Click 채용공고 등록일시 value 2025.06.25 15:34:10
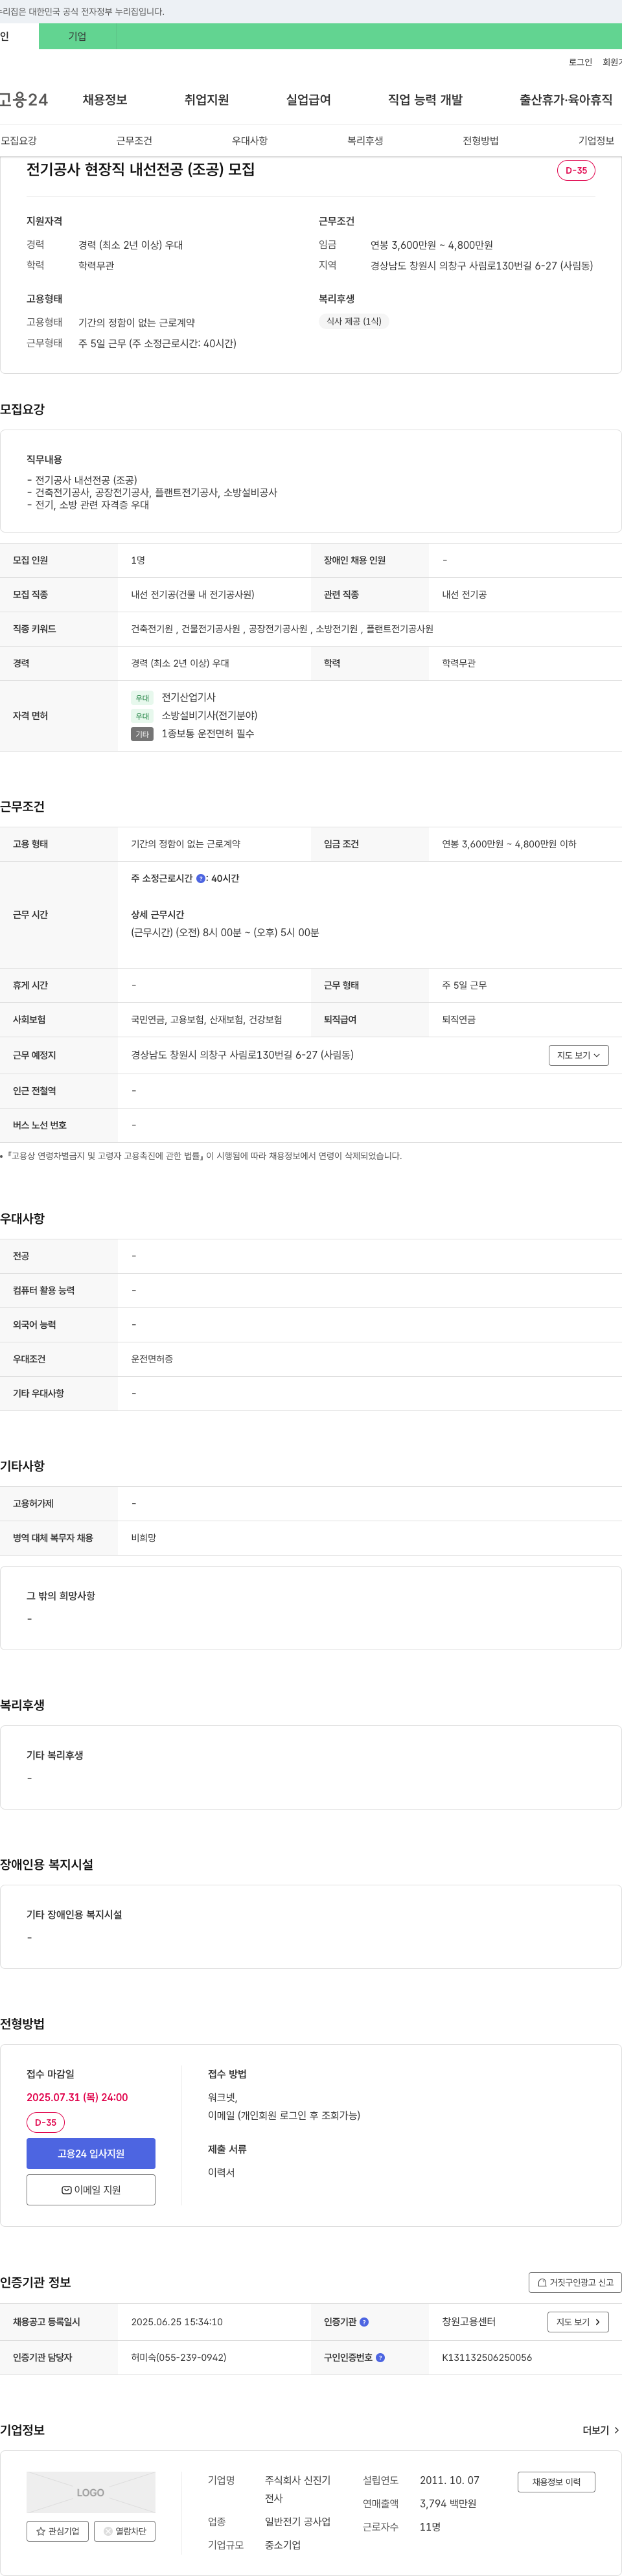This screenshot has height=2576, width=622. 177,2322
